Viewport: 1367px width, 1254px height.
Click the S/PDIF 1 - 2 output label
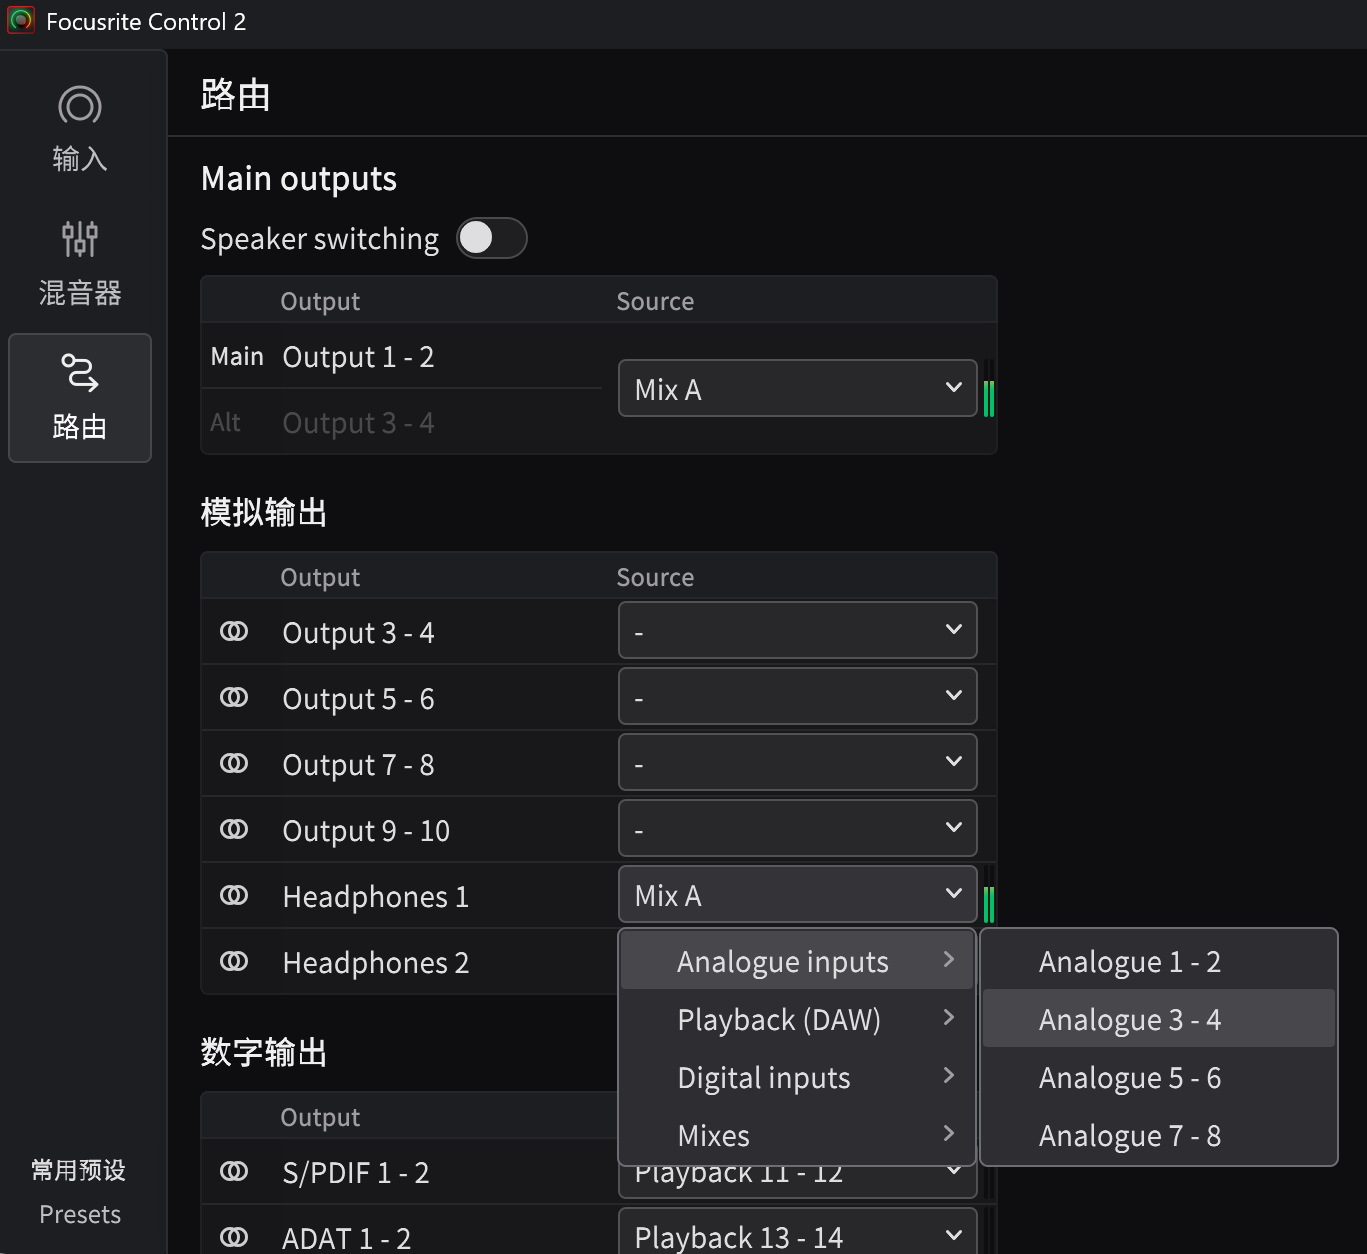(x=356, y=1172)
